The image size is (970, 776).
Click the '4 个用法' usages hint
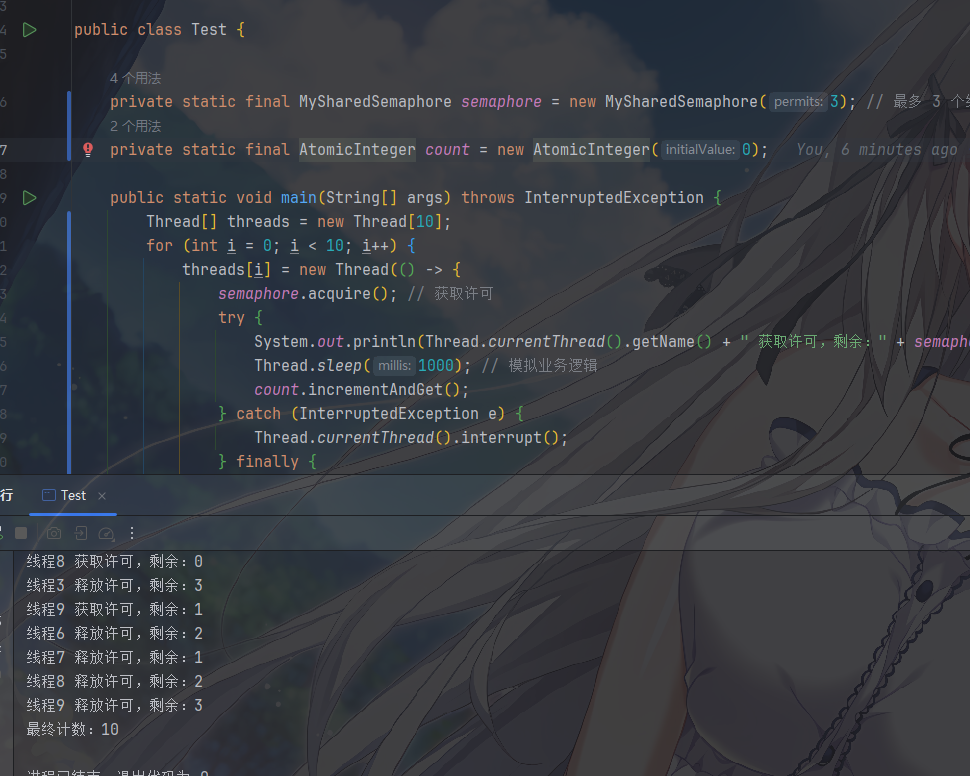[135, 78]
